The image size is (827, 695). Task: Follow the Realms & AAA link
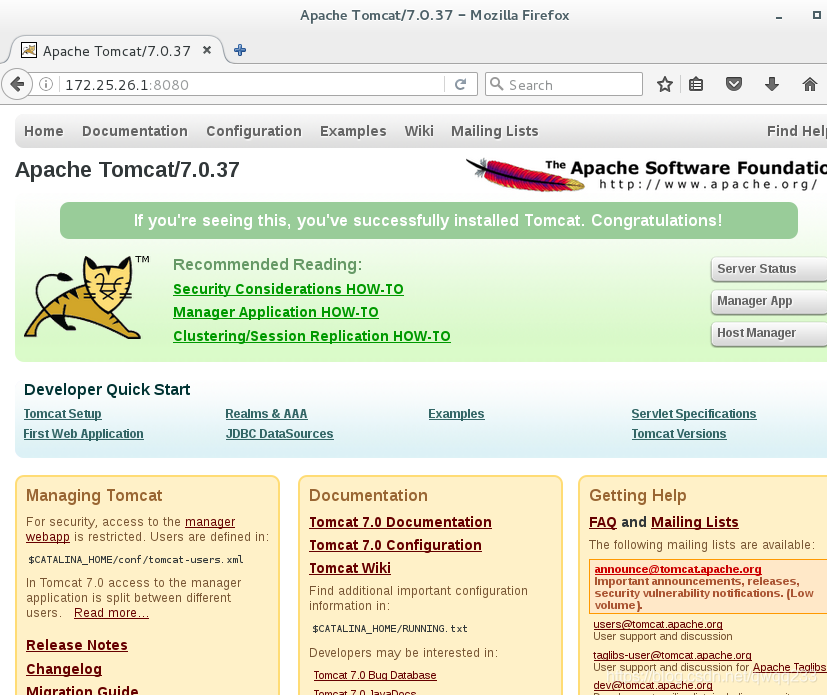266,414
